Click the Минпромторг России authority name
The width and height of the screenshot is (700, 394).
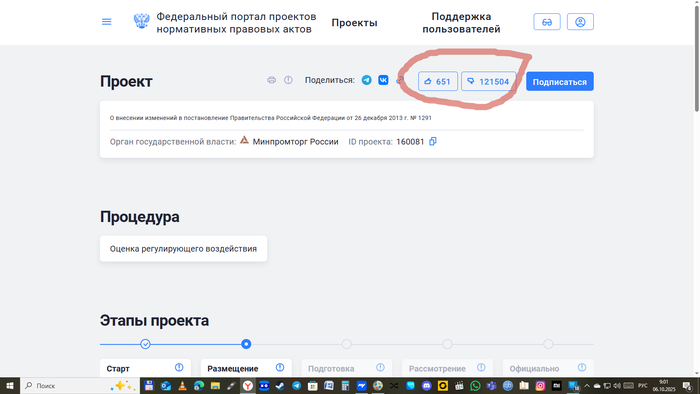coord(296,142)
